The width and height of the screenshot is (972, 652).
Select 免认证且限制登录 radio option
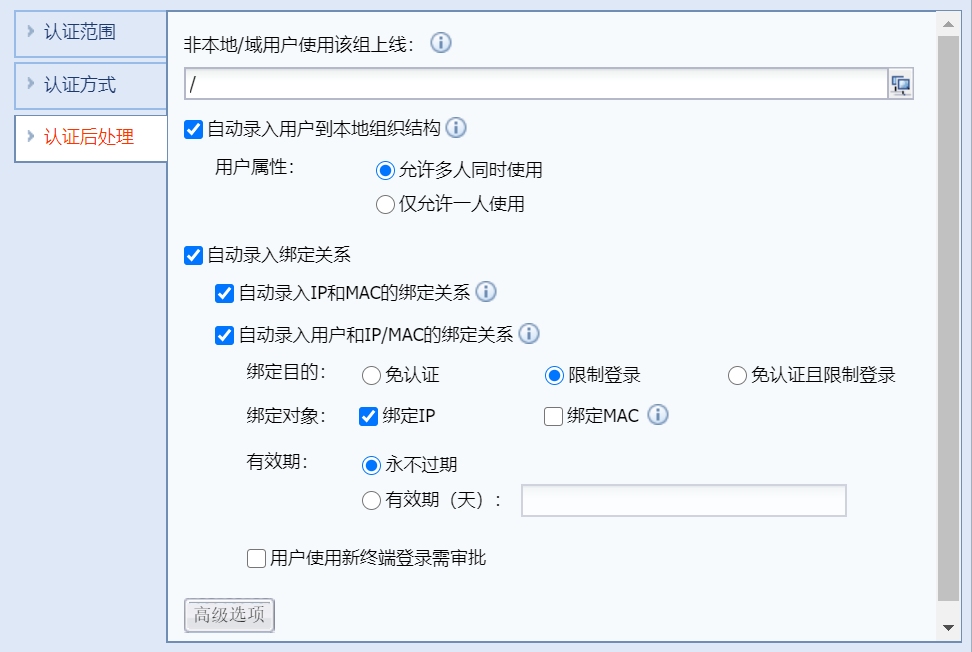[738, 376]
